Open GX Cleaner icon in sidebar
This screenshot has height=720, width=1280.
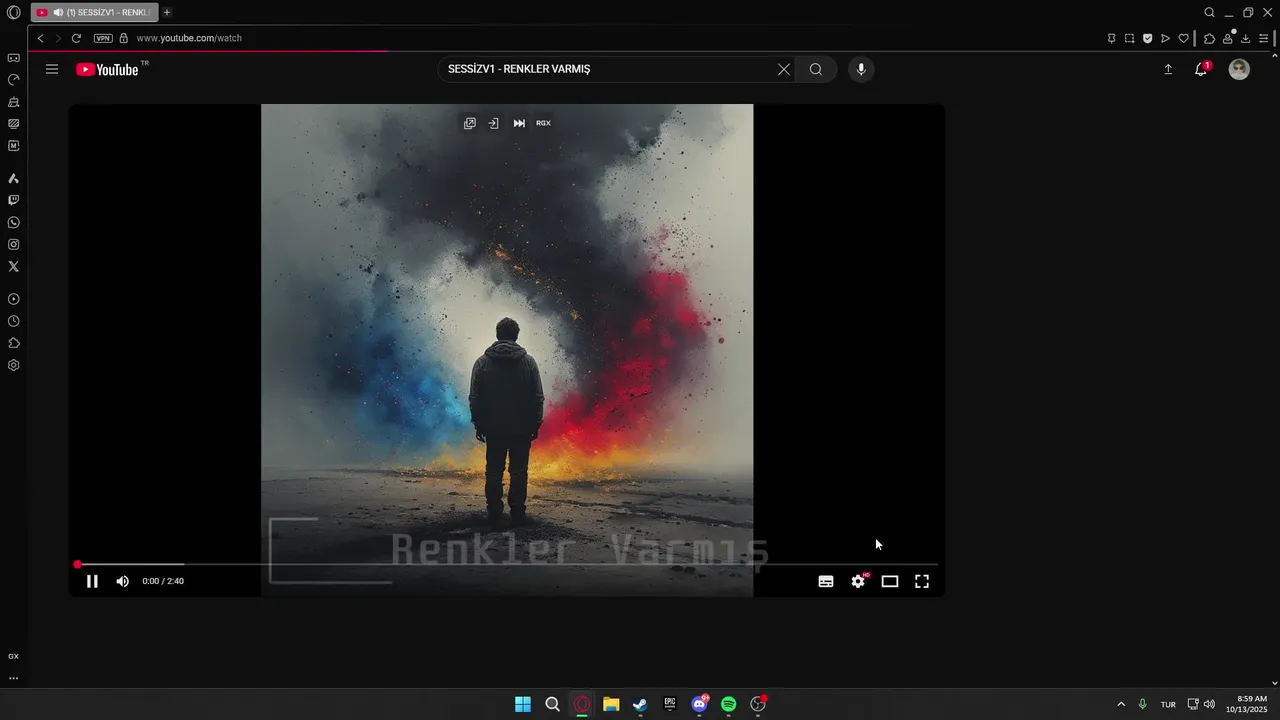[x=13, y=102]
